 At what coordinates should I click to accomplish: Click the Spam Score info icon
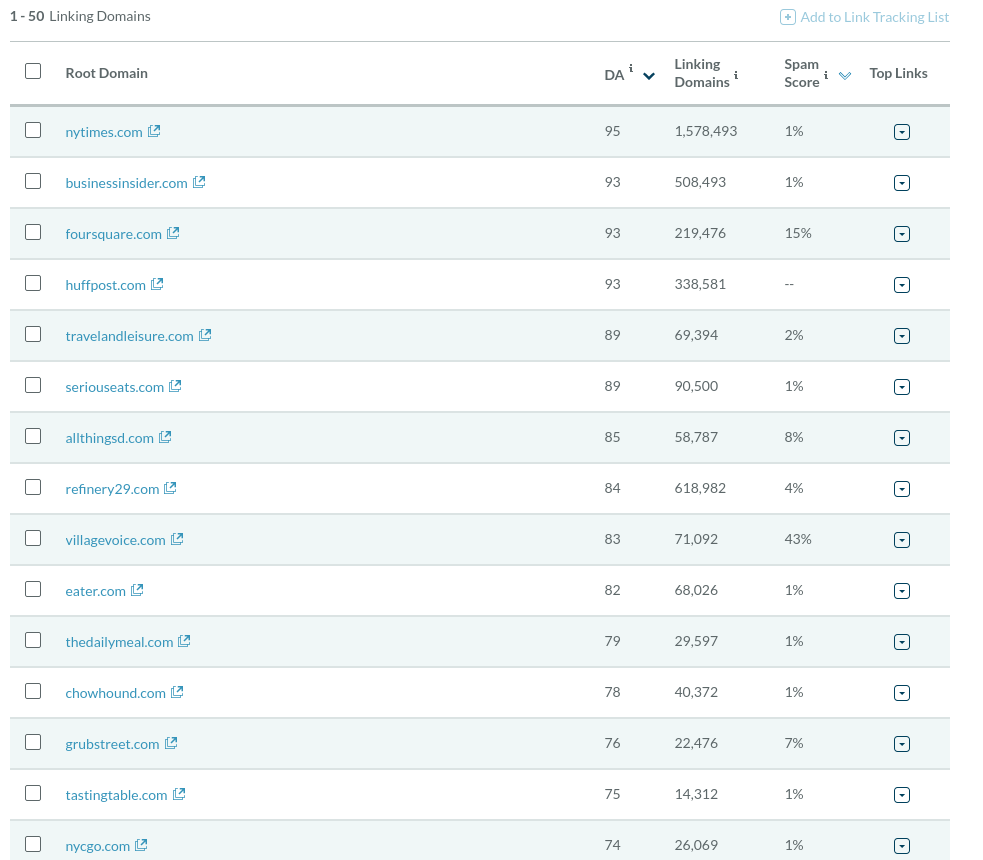click(x=825, y=74)
